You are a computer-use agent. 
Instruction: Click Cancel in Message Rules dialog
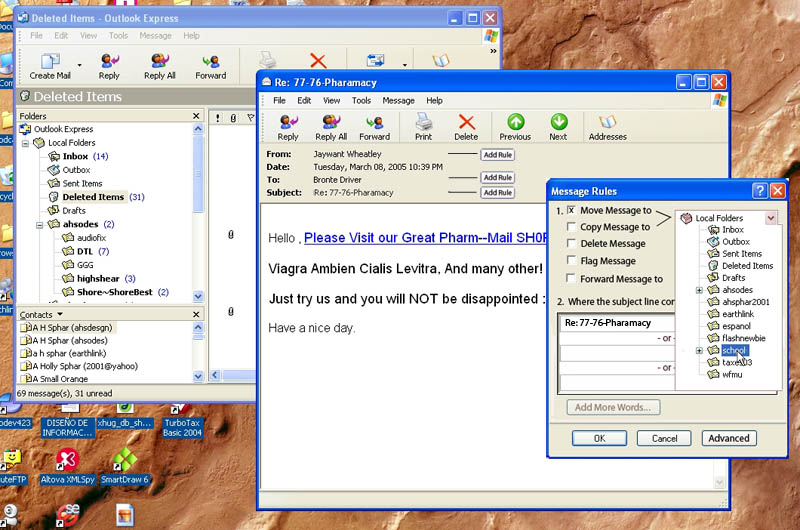tap(664, 438)
